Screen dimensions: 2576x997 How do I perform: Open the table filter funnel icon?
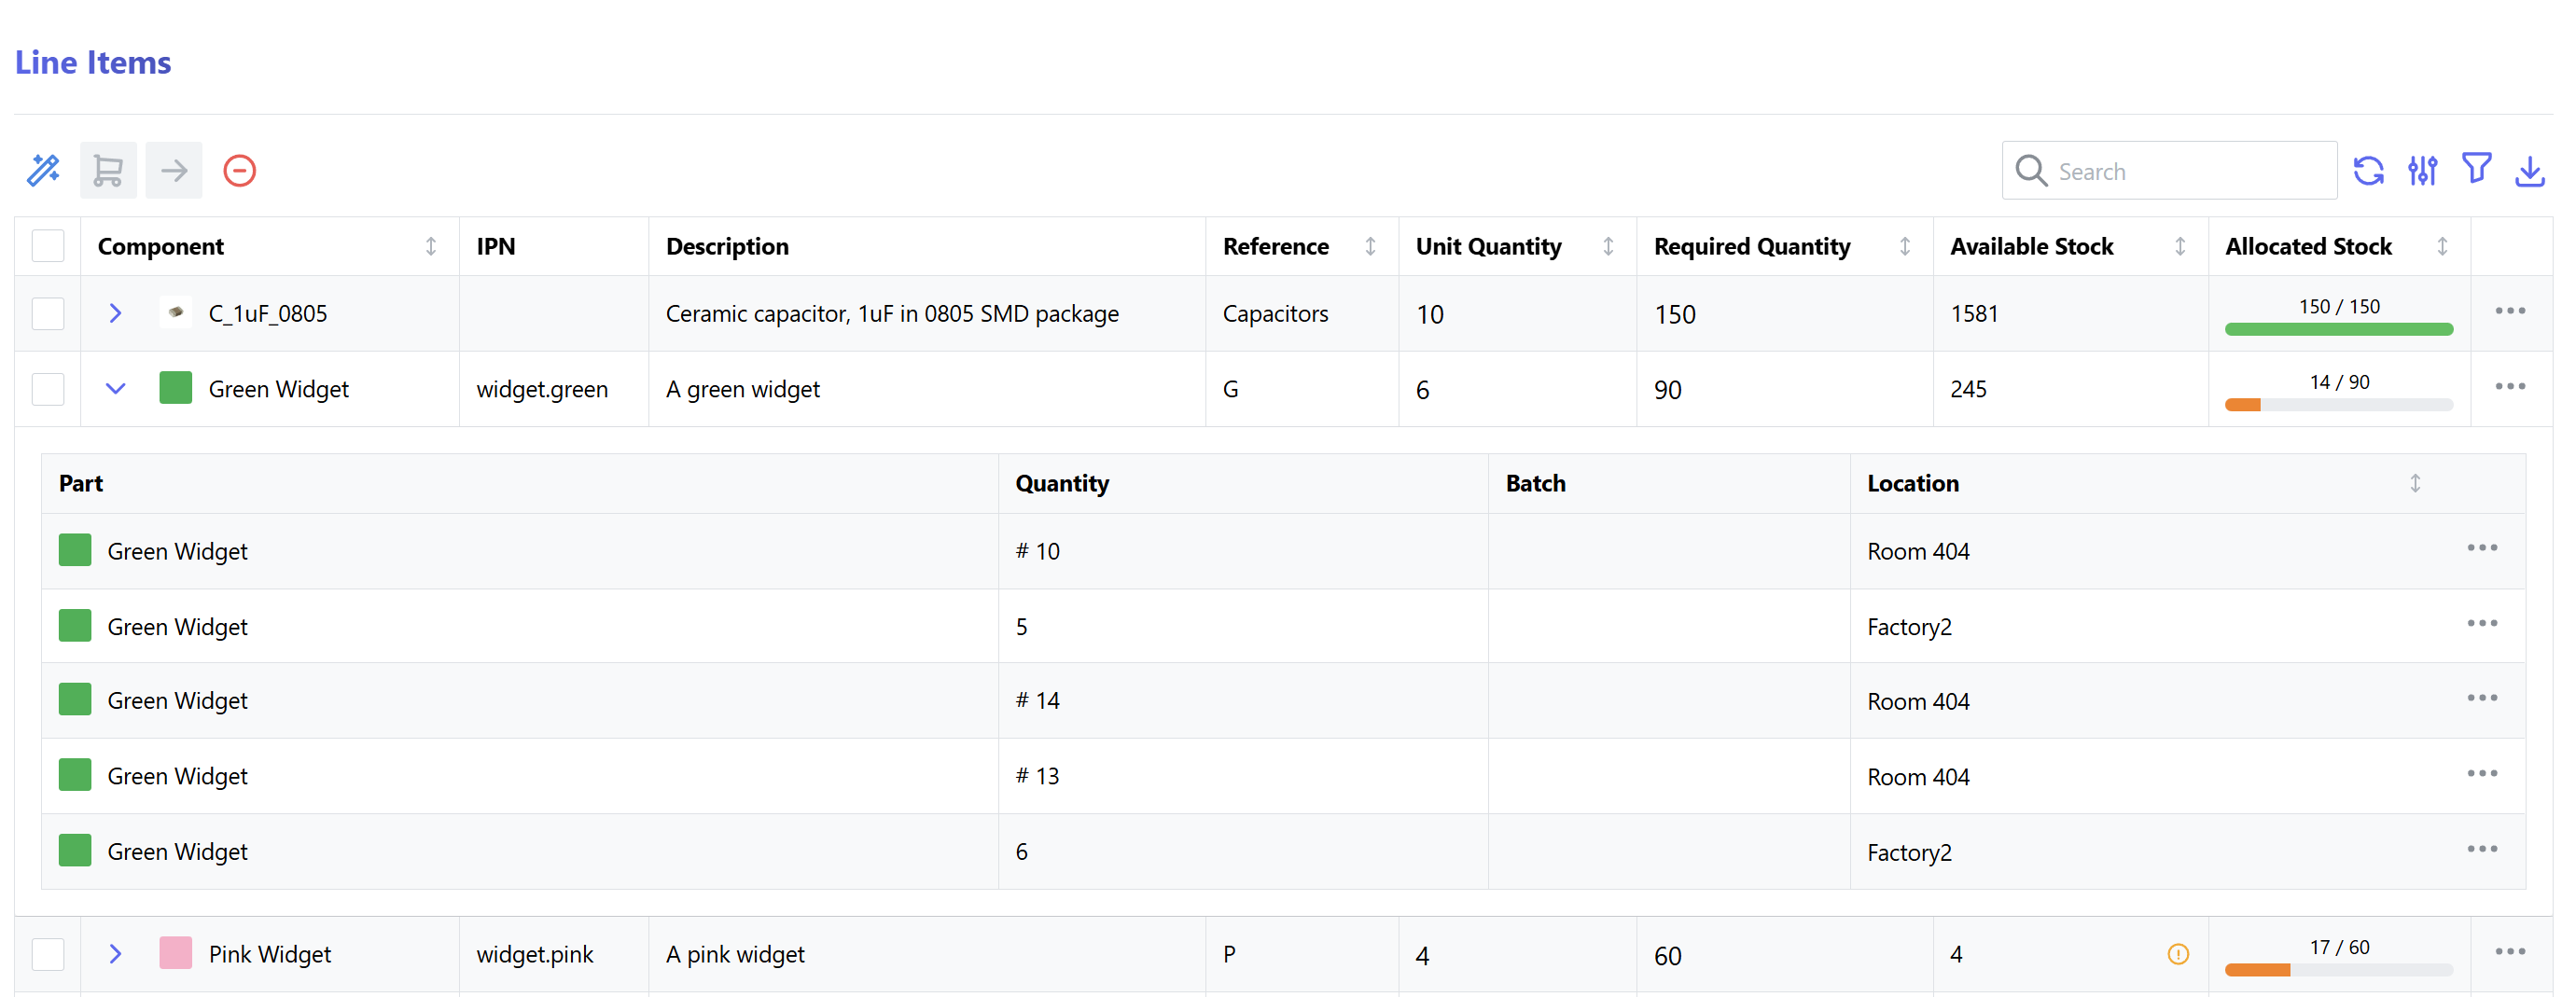pyautogui.click(x=2476, y=169)
